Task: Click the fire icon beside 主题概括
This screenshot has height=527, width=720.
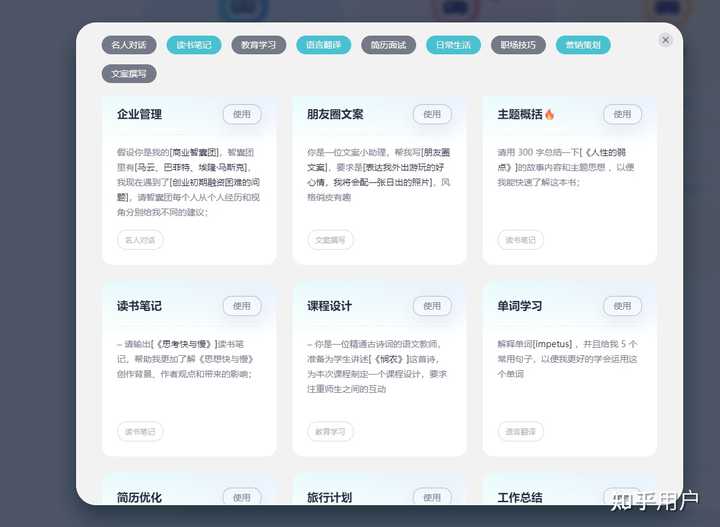Action: click(x=550, y=114)
